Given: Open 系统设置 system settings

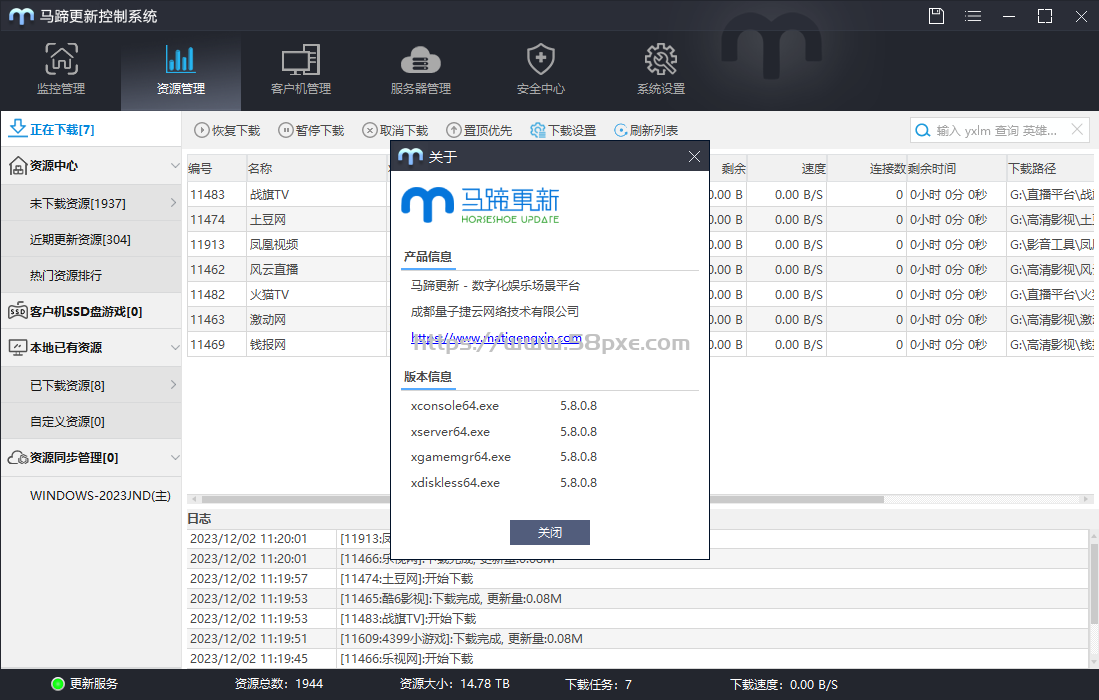Looking at the screenshot, I should click(661, 69).
